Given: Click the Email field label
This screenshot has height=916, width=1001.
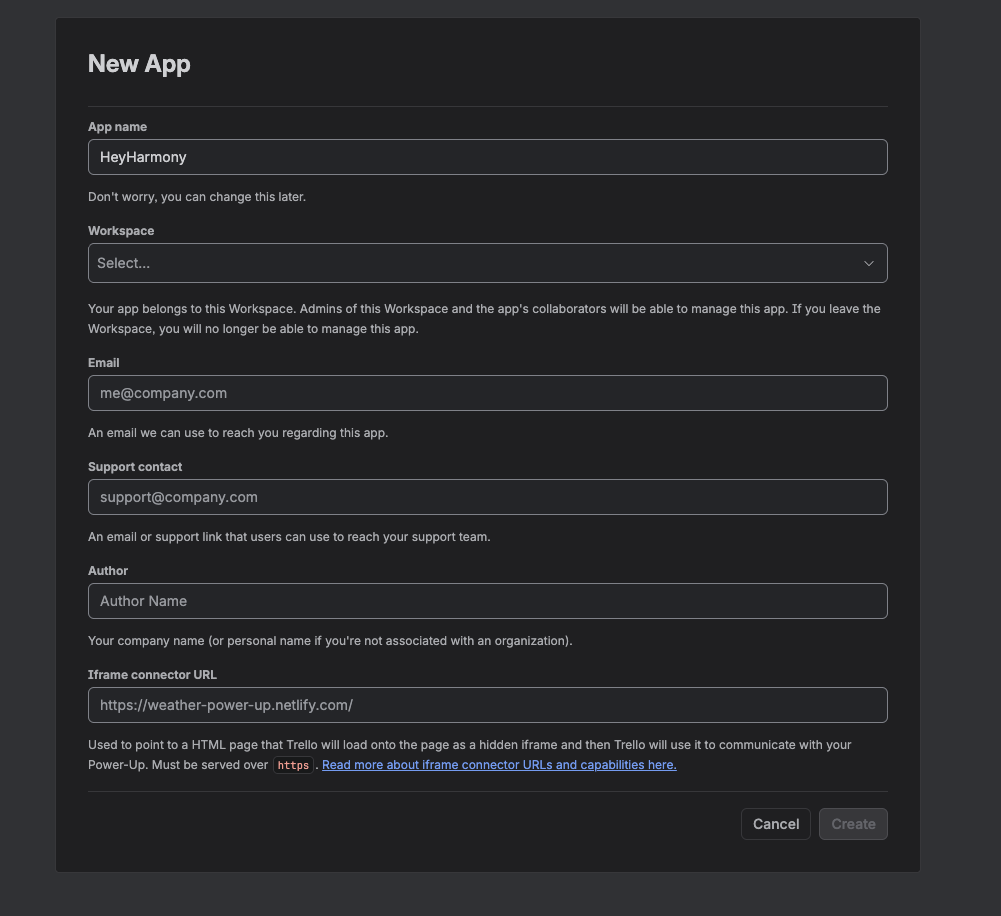Looking at the screenshot, I should click(103, 363).
